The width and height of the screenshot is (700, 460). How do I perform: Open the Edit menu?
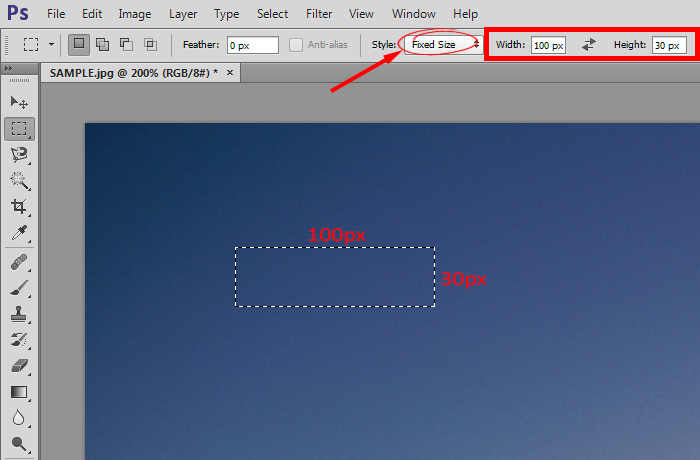[92, 14]
